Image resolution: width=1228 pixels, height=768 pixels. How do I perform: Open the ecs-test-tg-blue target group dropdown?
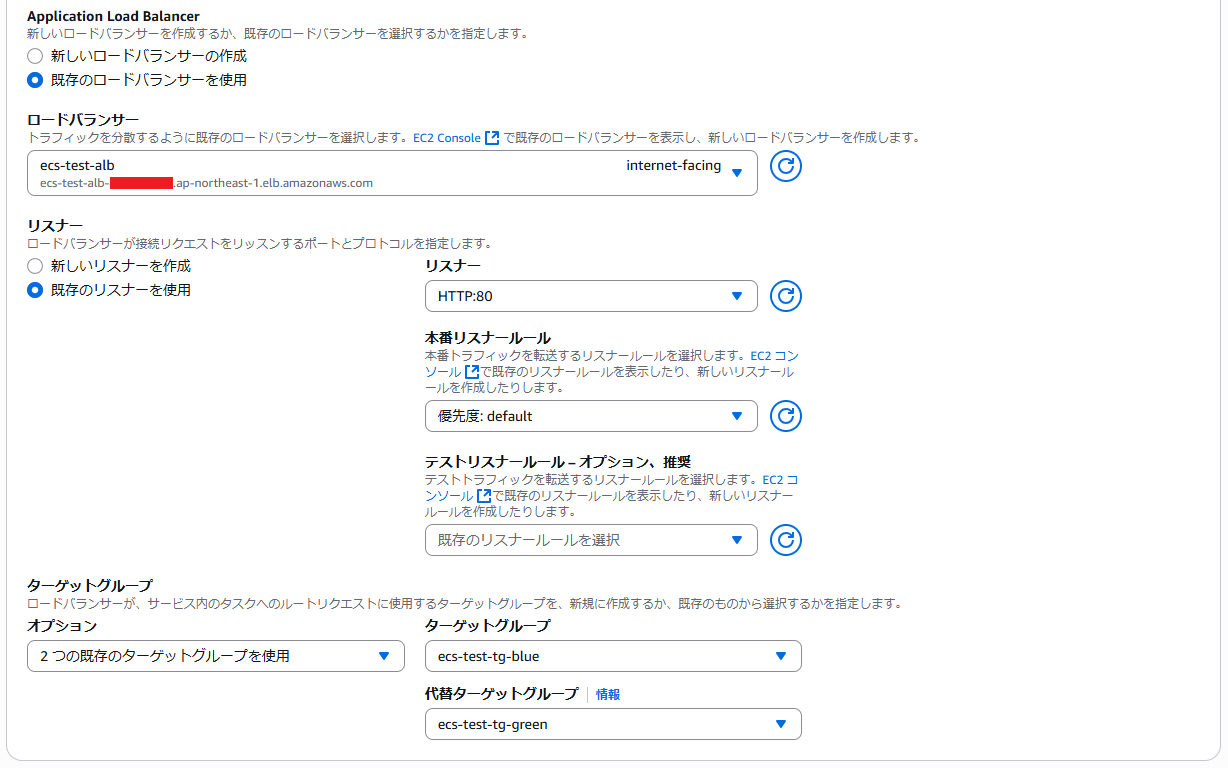click(613, 656)
